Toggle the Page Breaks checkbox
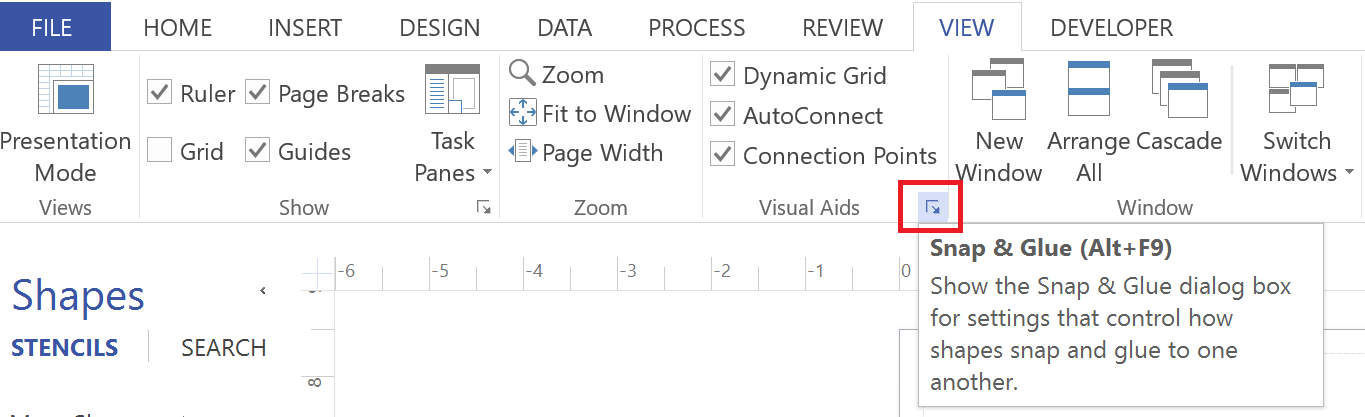 [x=258, y=93]
